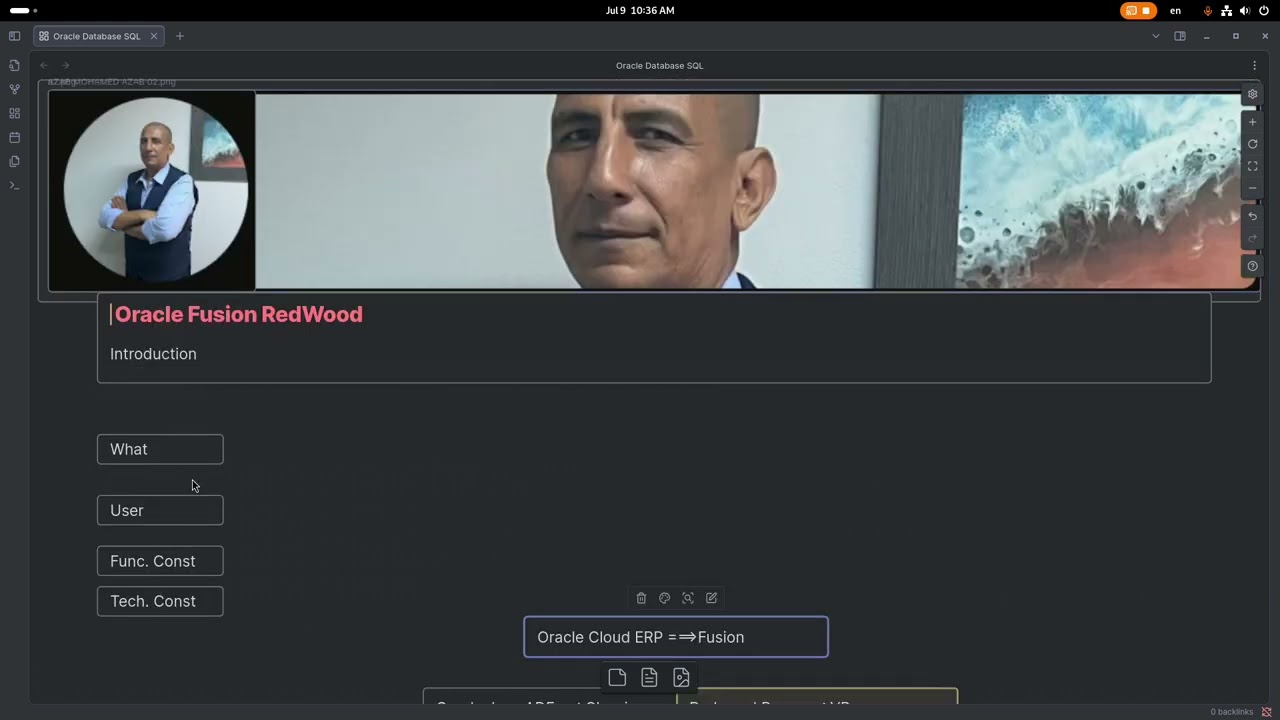Open the network status icon
The image size is (1280, 720).
pyautogui.click(x=1226, y=10)
